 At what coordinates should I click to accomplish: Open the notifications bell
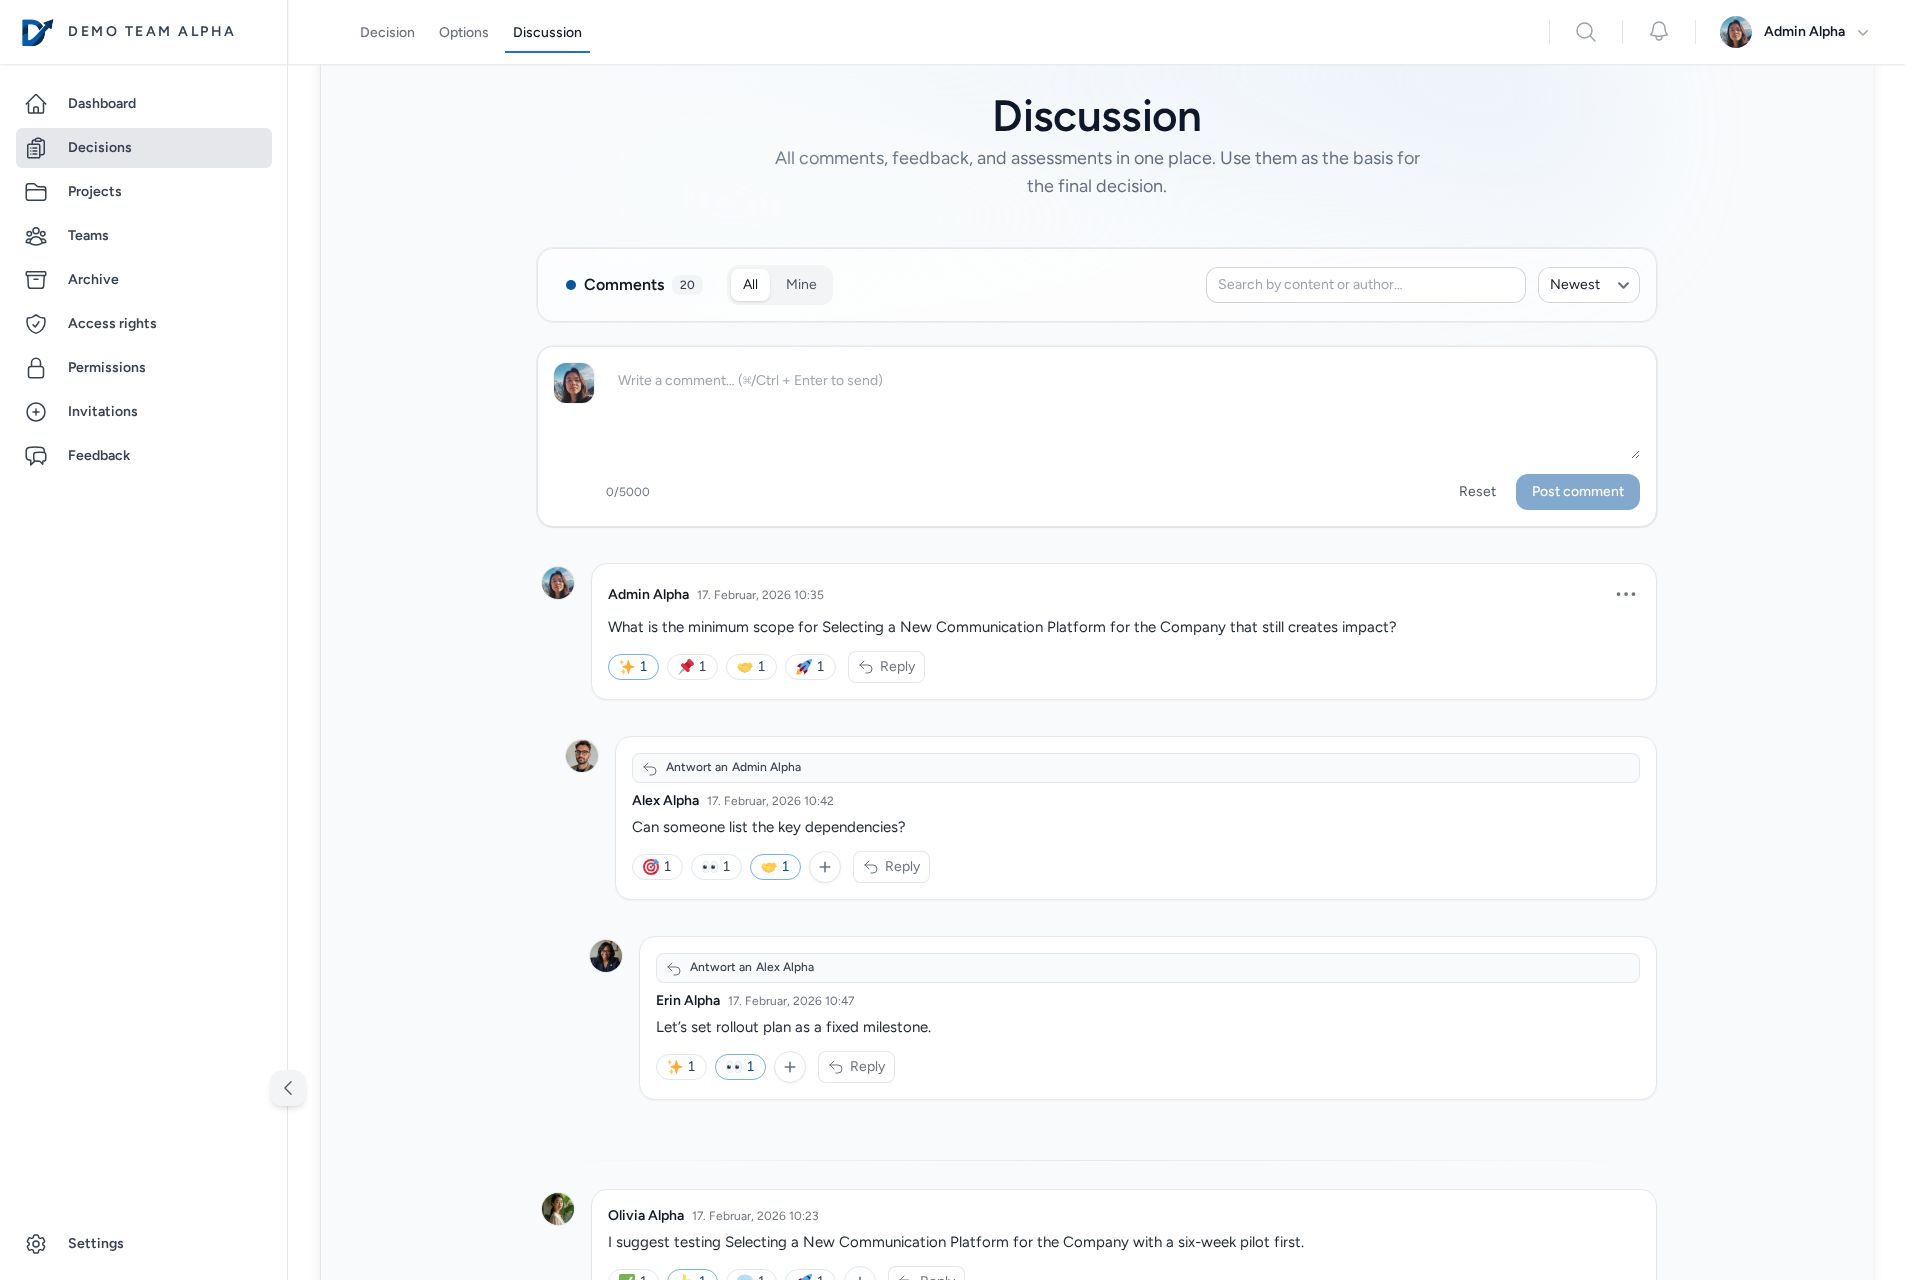[1658, 31]
